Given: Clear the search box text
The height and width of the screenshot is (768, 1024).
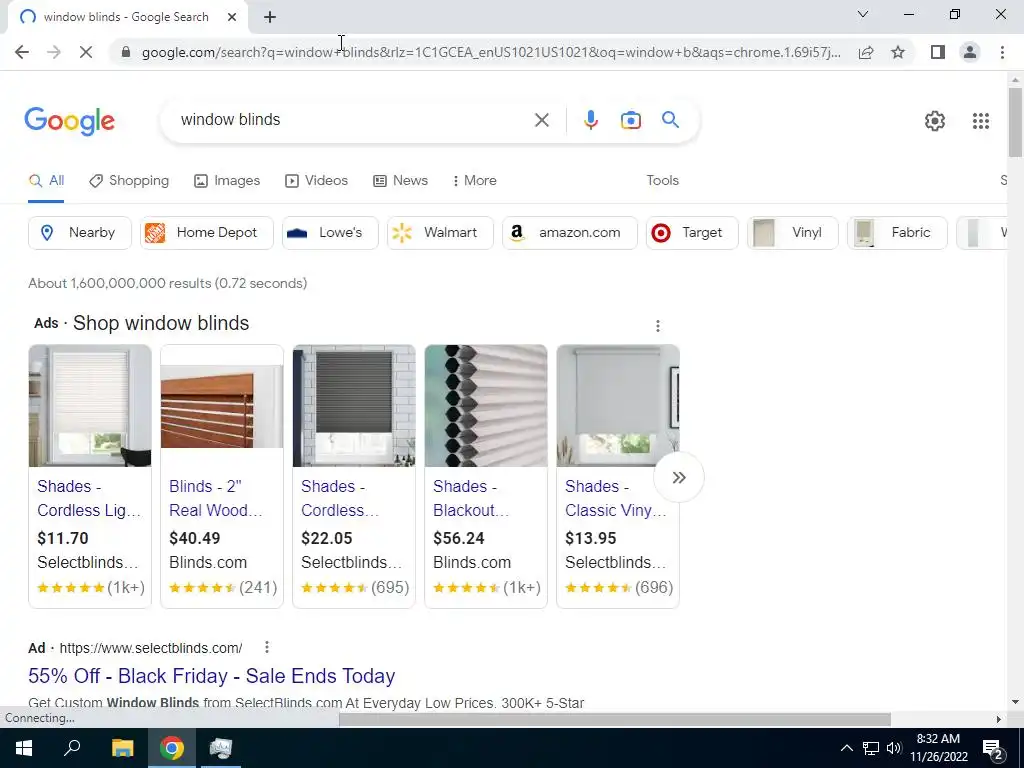Looking at the screenshot, I should pyautogui.click(x=541, y=120).
